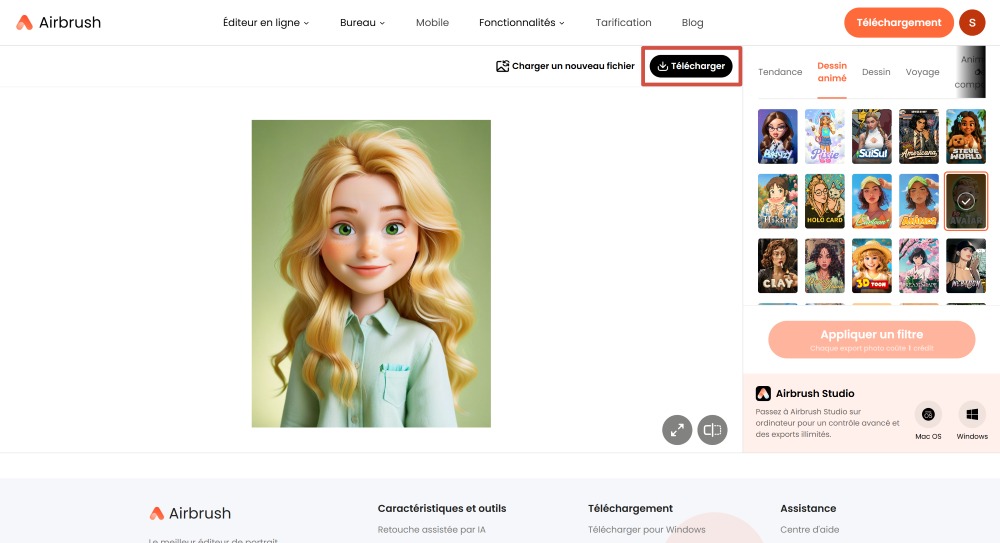Apply the SulSul filter style
Viewport: 1000px width, 543px height.
click(x=872, y=136)
